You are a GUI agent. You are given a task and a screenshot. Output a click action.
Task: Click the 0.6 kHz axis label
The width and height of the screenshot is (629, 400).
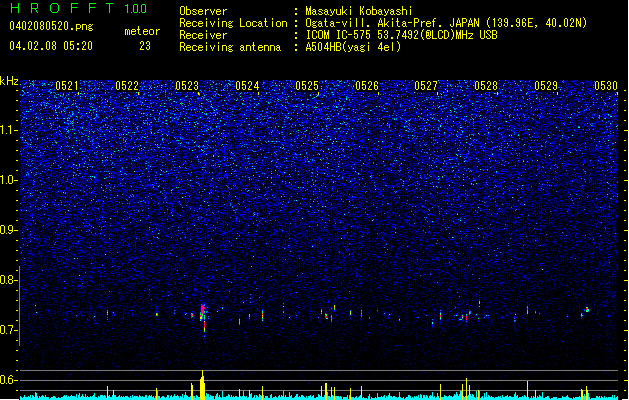8,380
